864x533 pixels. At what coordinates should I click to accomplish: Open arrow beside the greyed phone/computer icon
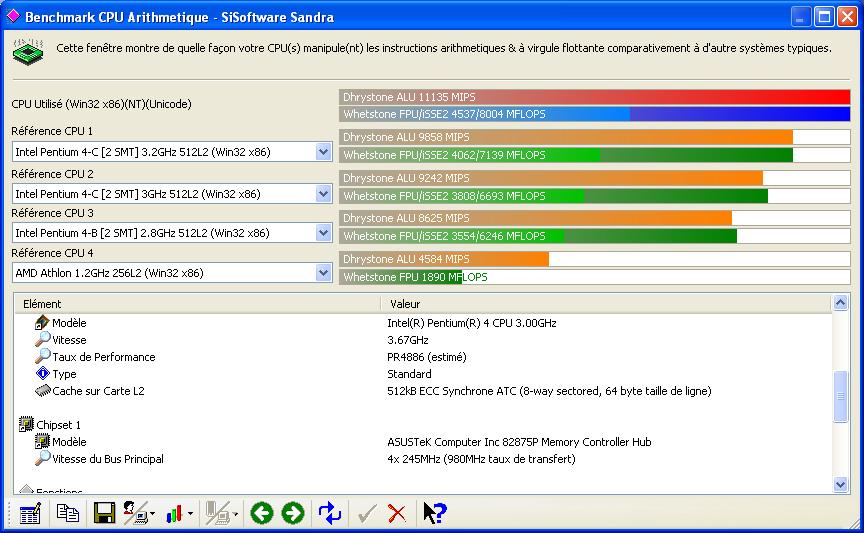tap(235, 514)
